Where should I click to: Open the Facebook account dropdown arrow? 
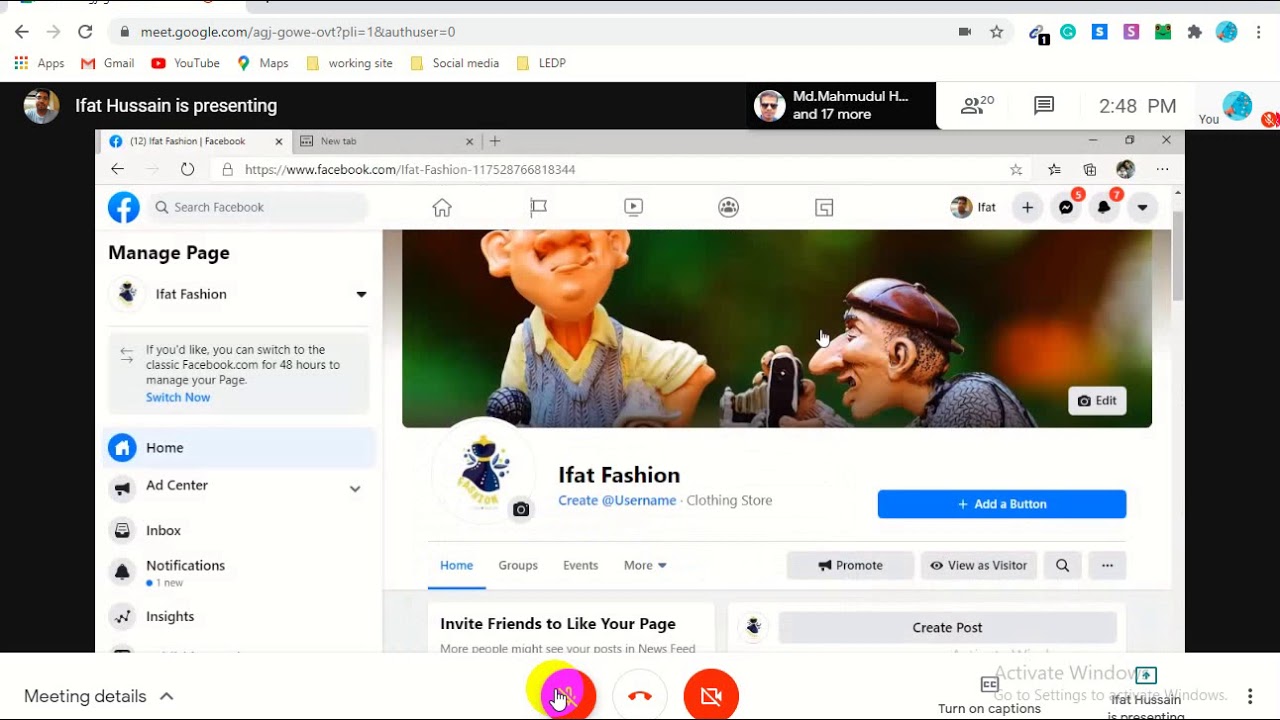[x=1142, y=207]
